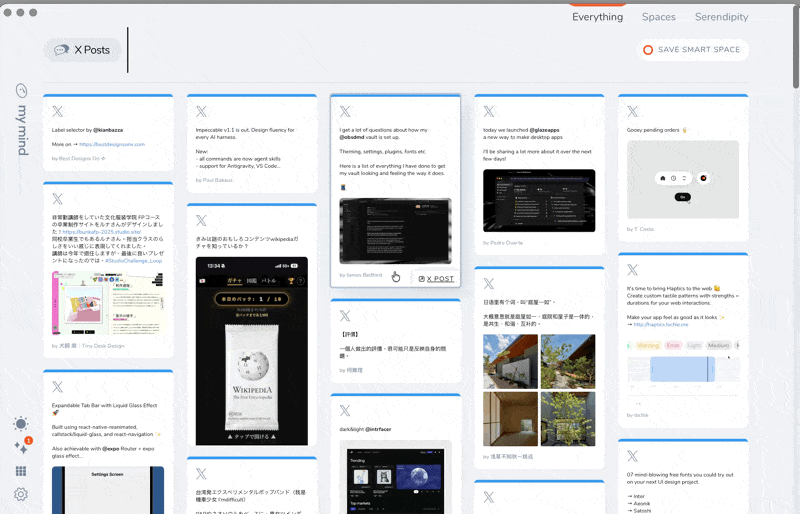Open glazeapps desktop app screenshot

point(539,201)
